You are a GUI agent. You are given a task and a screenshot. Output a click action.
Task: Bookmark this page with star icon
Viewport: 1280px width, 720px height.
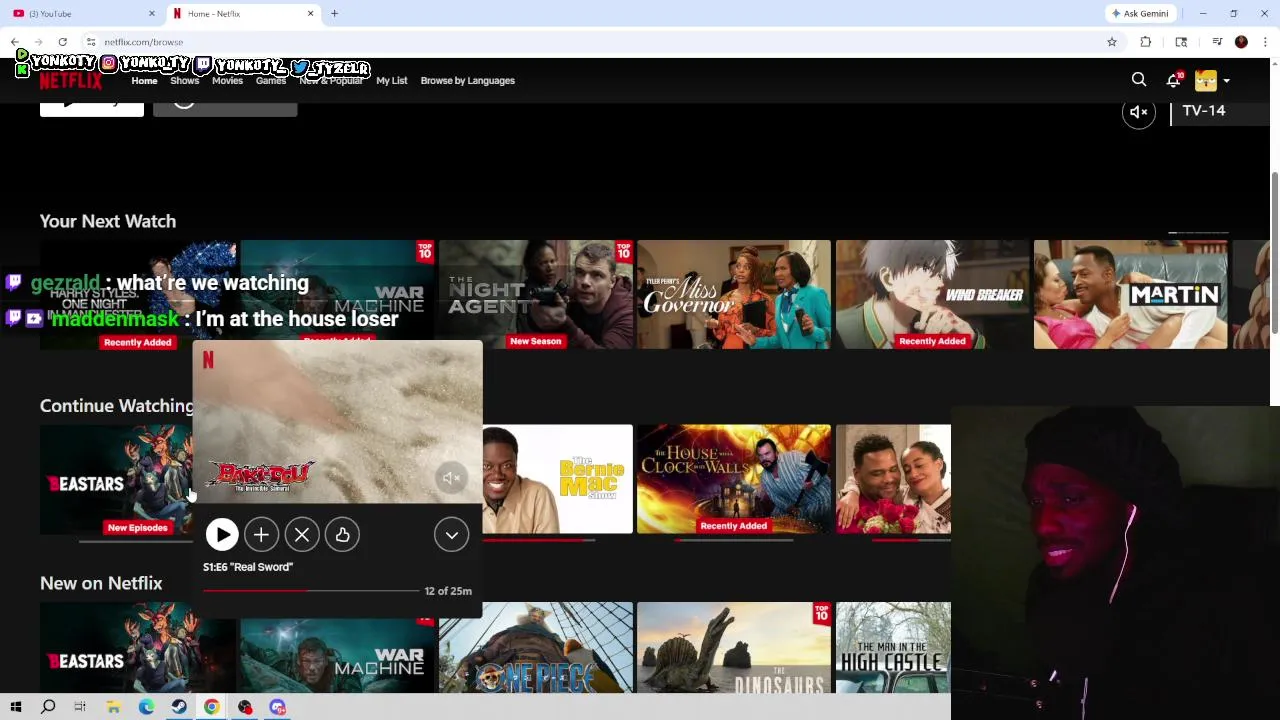[1111, 42]
